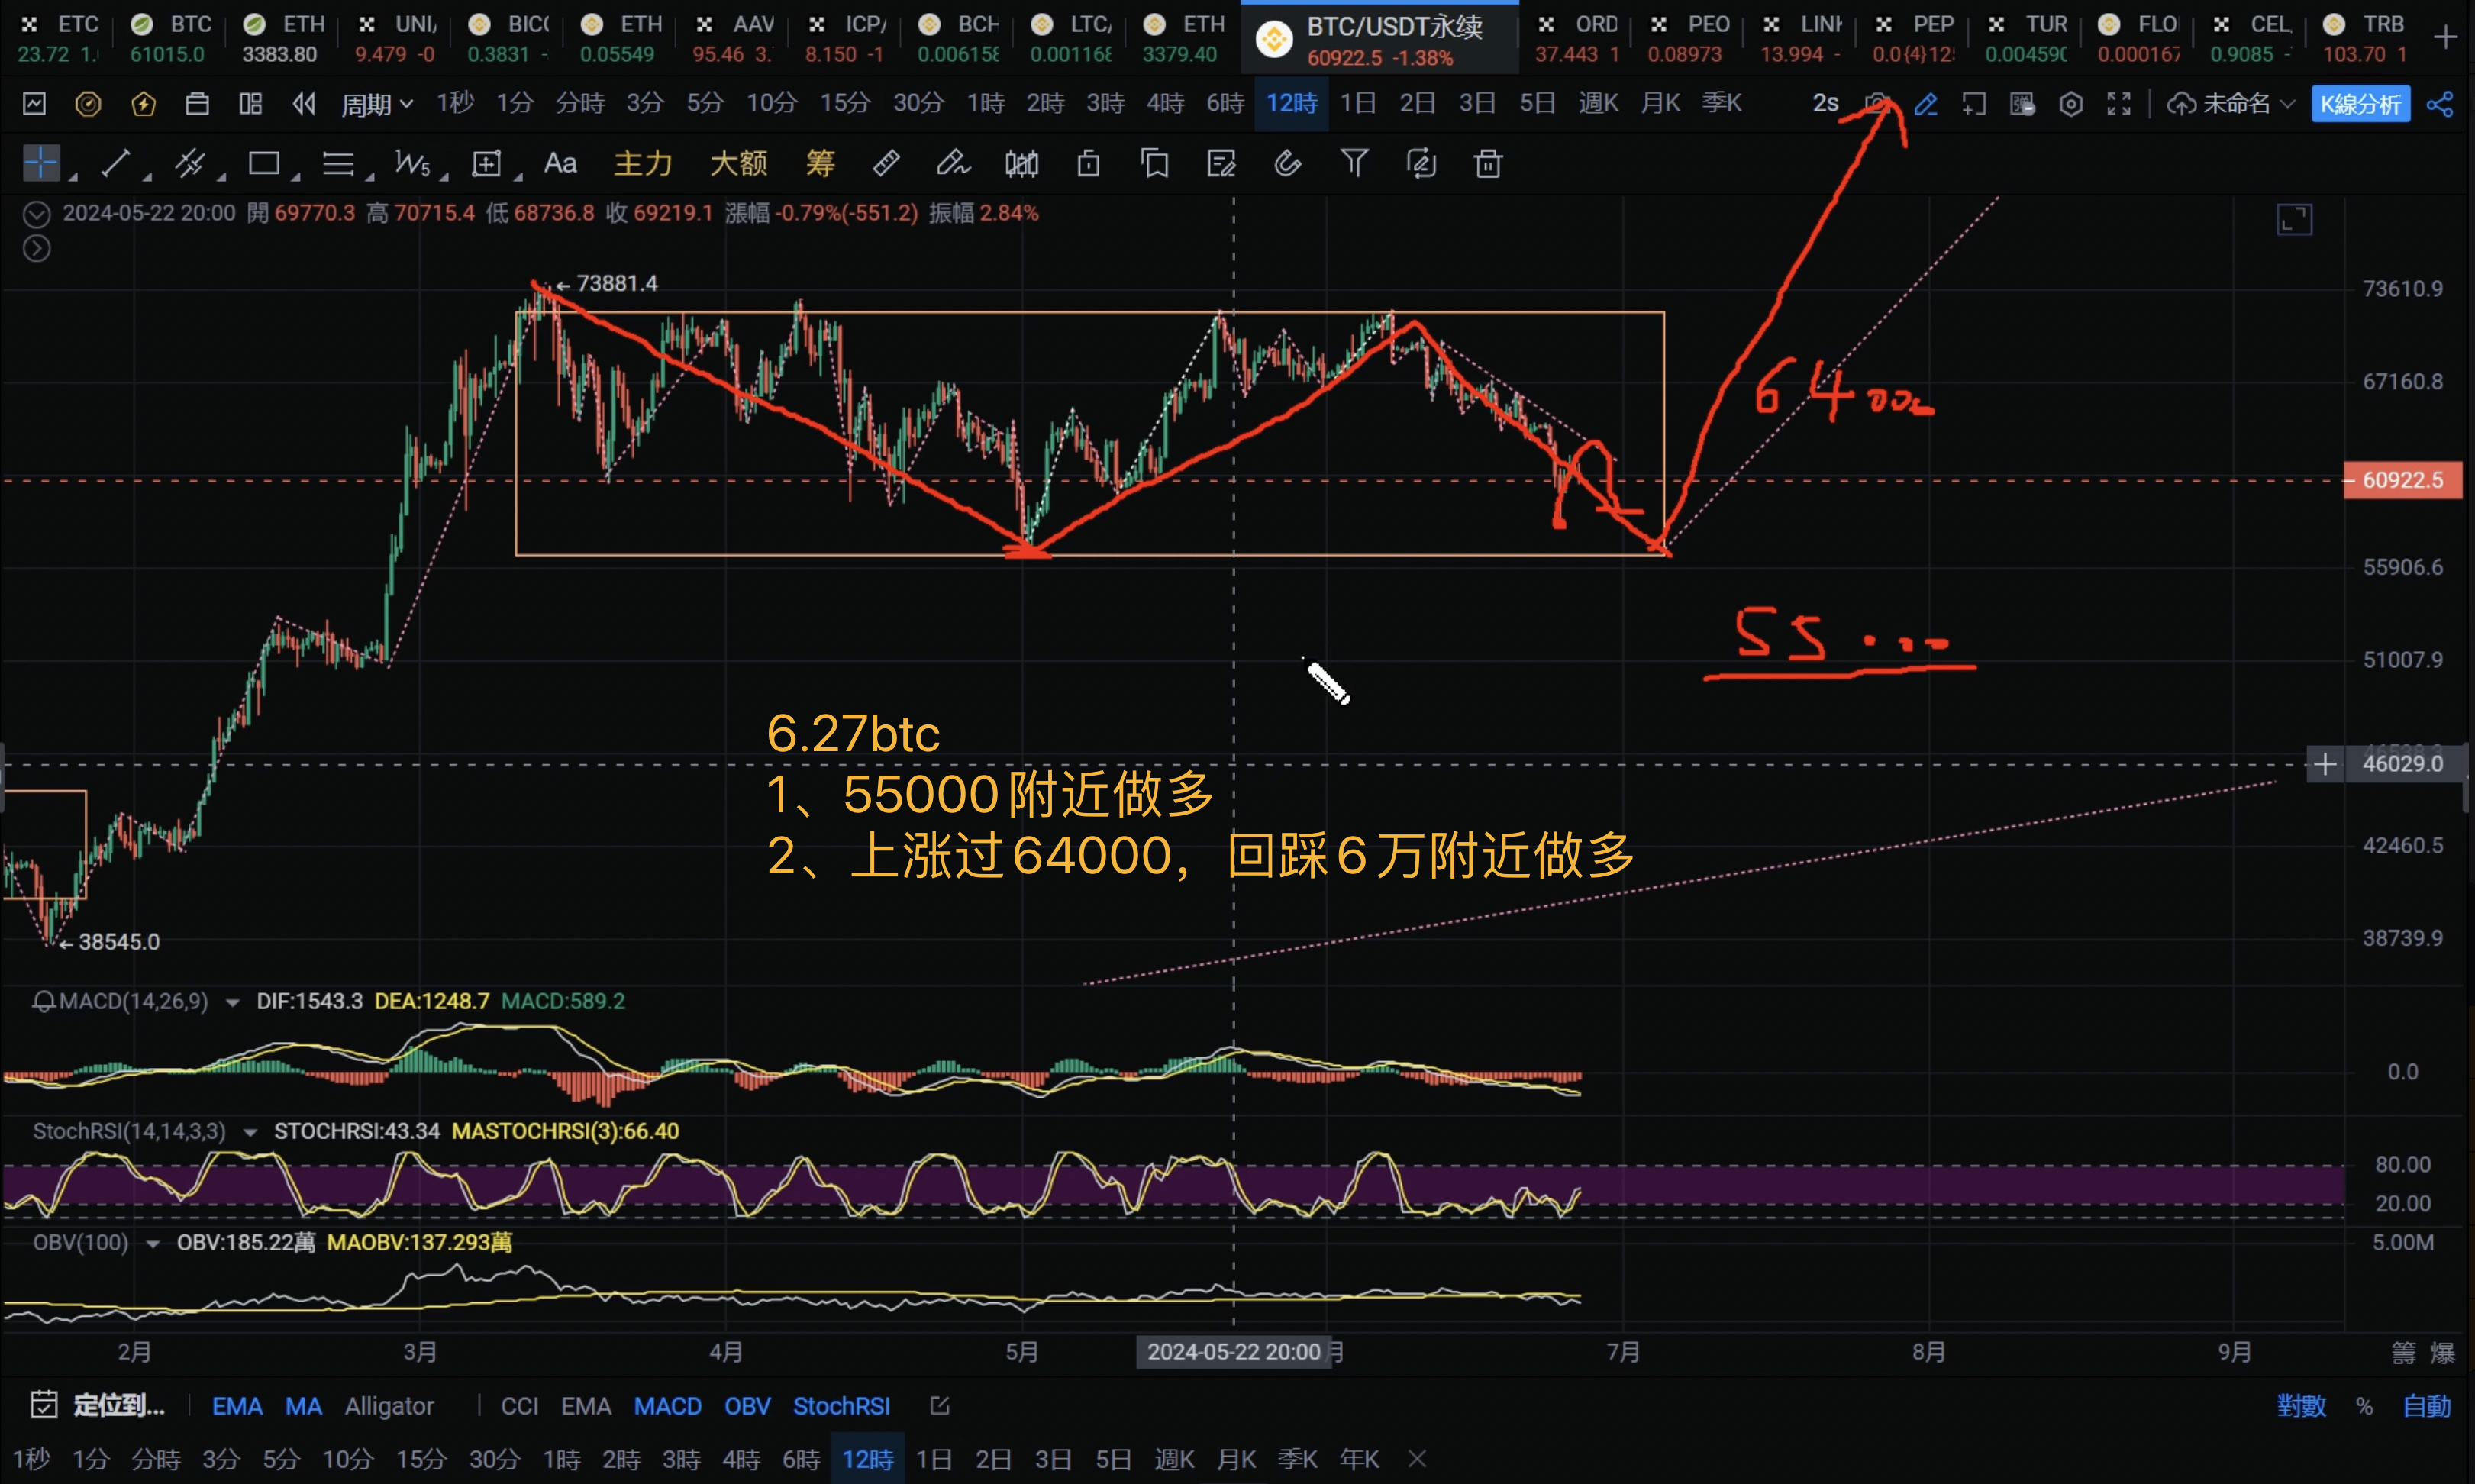Close the bottom timeframe bar with X
This screenshot has height=1484, width=2475.
click(x=1417, y=1459)
